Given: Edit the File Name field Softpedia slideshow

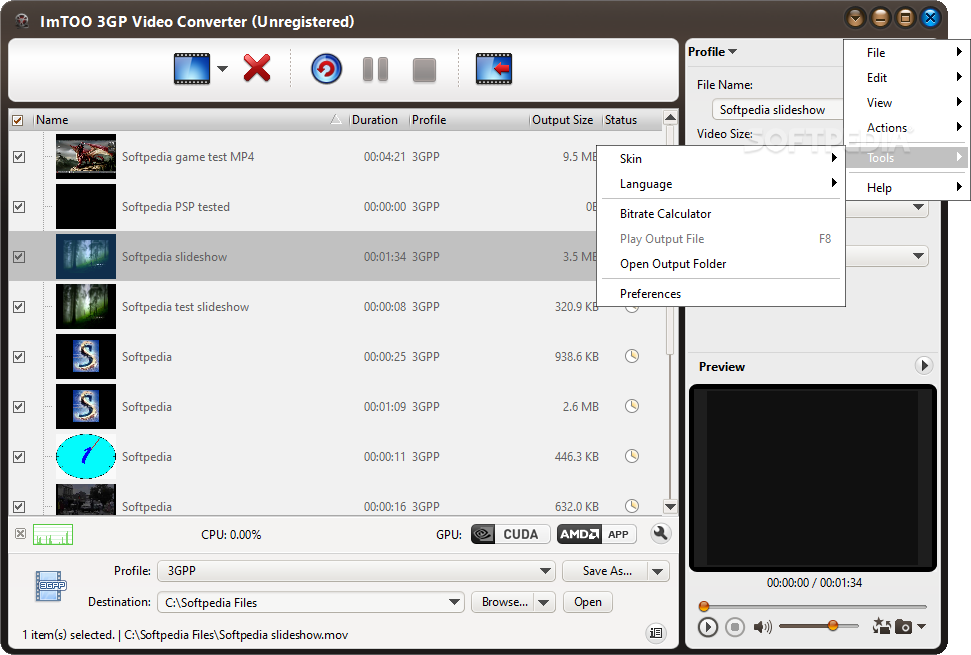Looking at the screenshot, I should (x=778, y=110).
